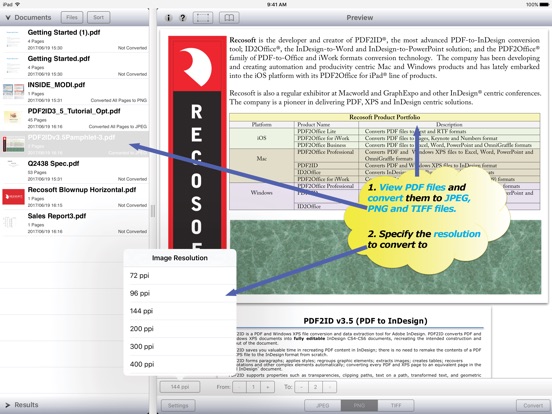
Task: Increase the To page number
Action: (330, 387)
